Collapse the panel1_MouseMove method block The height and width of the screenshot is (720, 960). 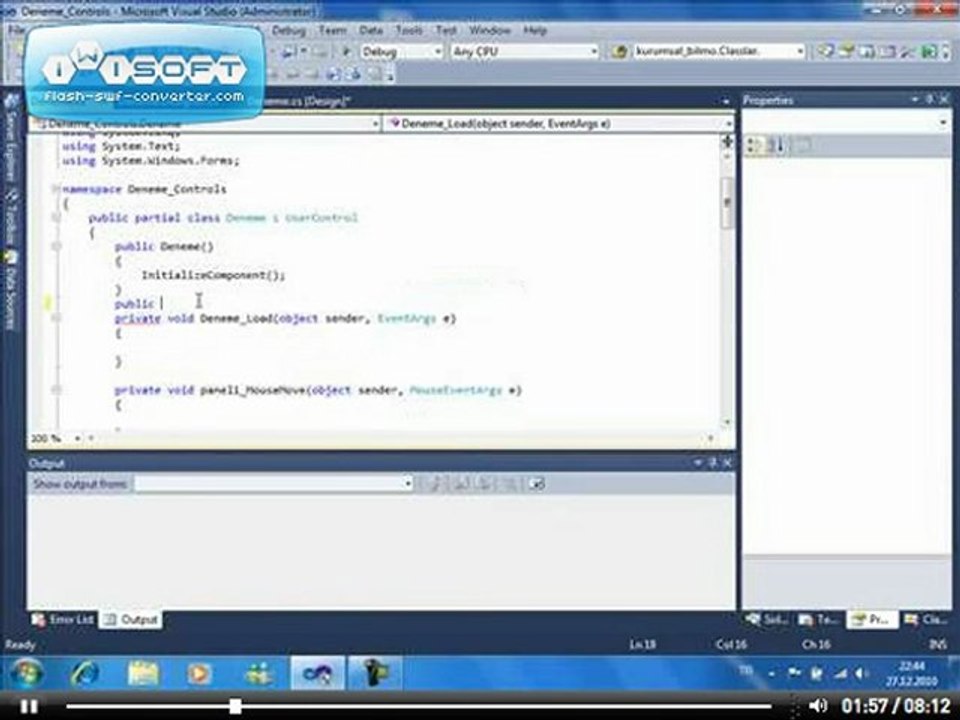click(x=56, y=390)
